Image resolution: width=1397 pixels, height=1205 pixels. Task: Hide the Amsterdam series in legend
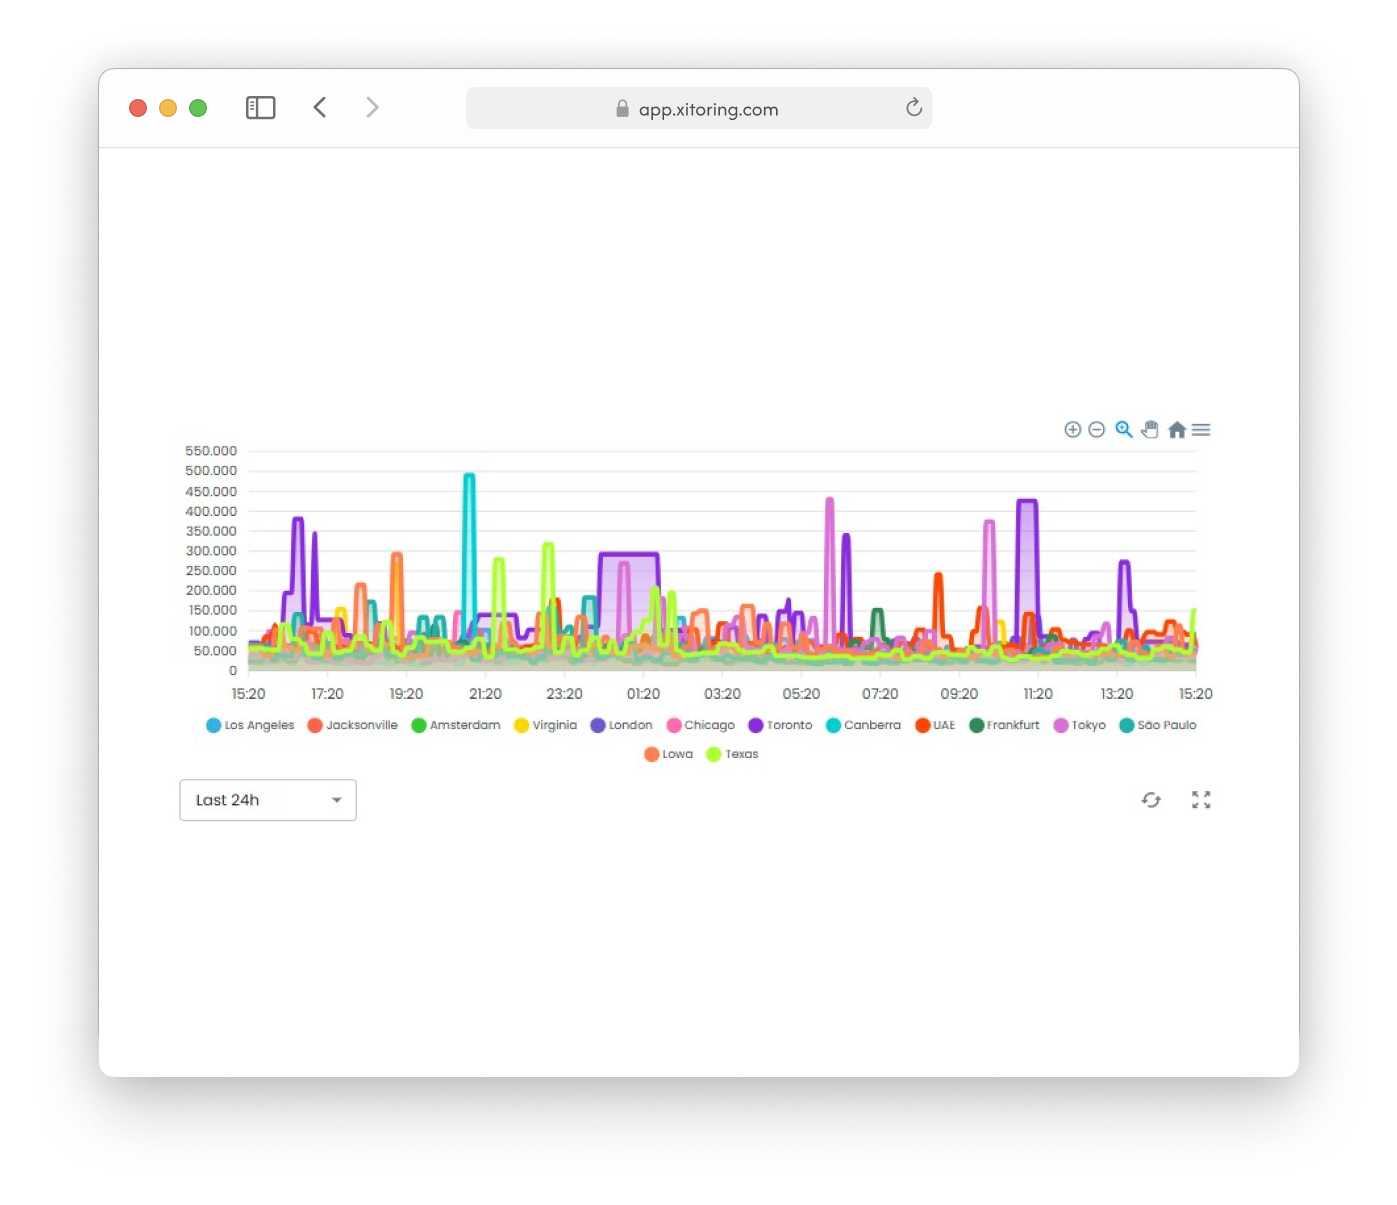click(456, 725)
